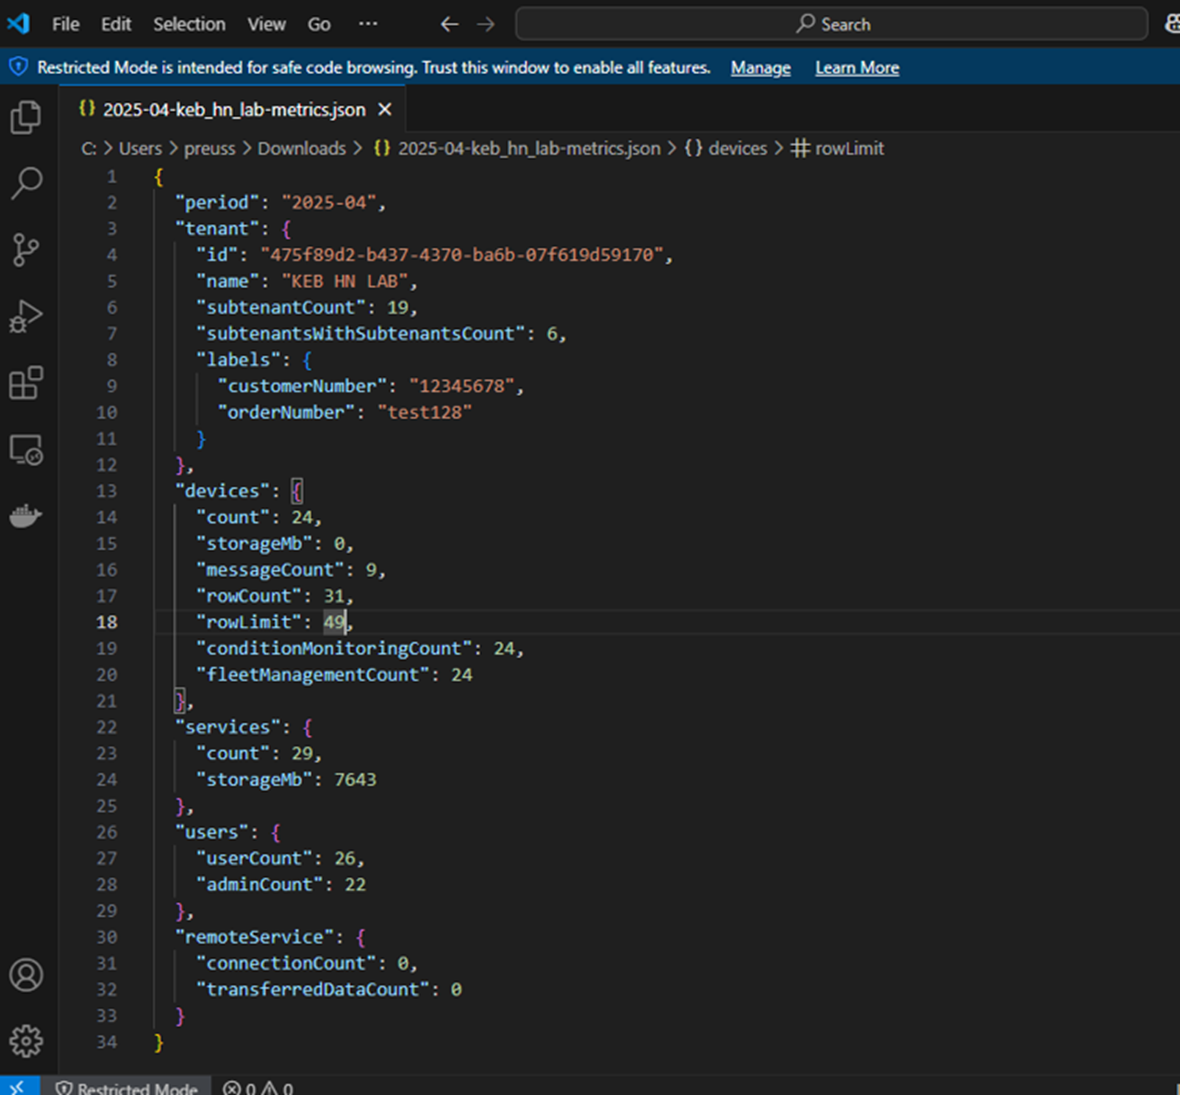This screenshot has height=1095, width=1180.
Task: Open the Docker view in activity bar
Action: [26, 516]
